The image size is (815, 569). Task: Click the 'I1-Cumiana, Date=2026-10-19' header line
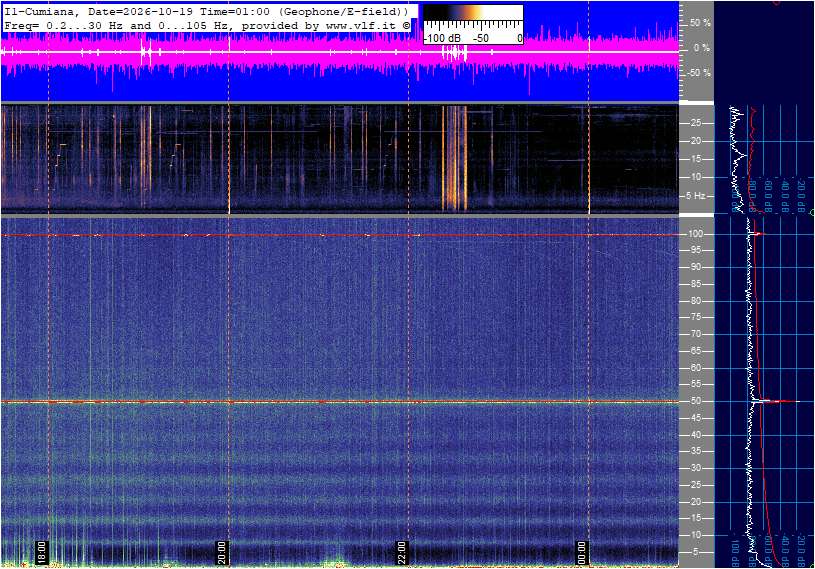coord(207,11)
